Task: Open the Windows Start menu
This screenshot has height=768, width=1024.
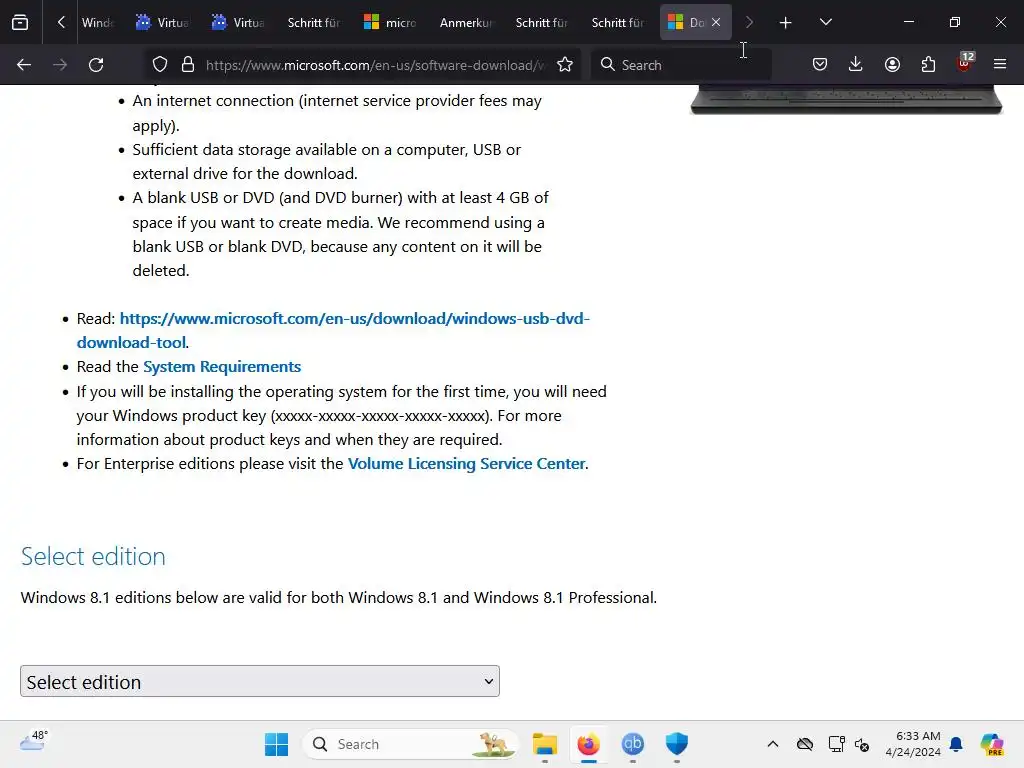Action: click(x=276, y=744)
